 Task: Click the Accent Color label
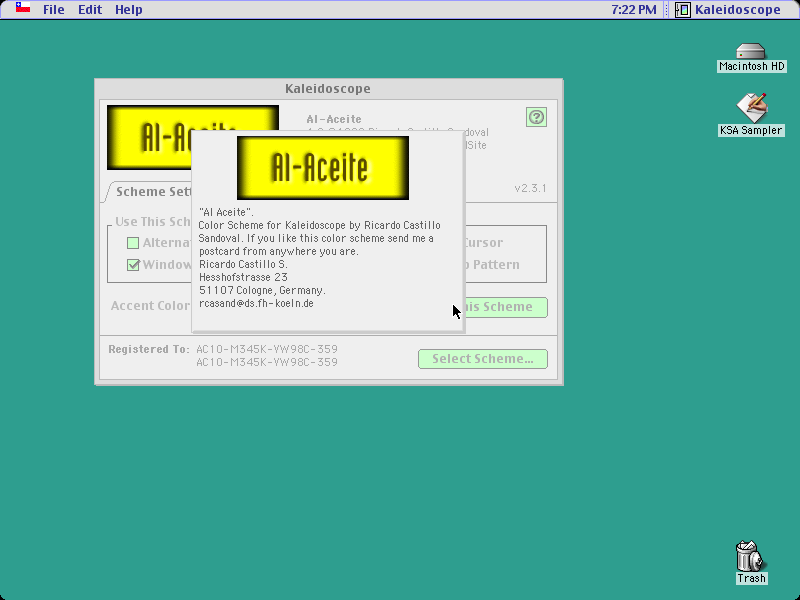(x=150, y=306)
